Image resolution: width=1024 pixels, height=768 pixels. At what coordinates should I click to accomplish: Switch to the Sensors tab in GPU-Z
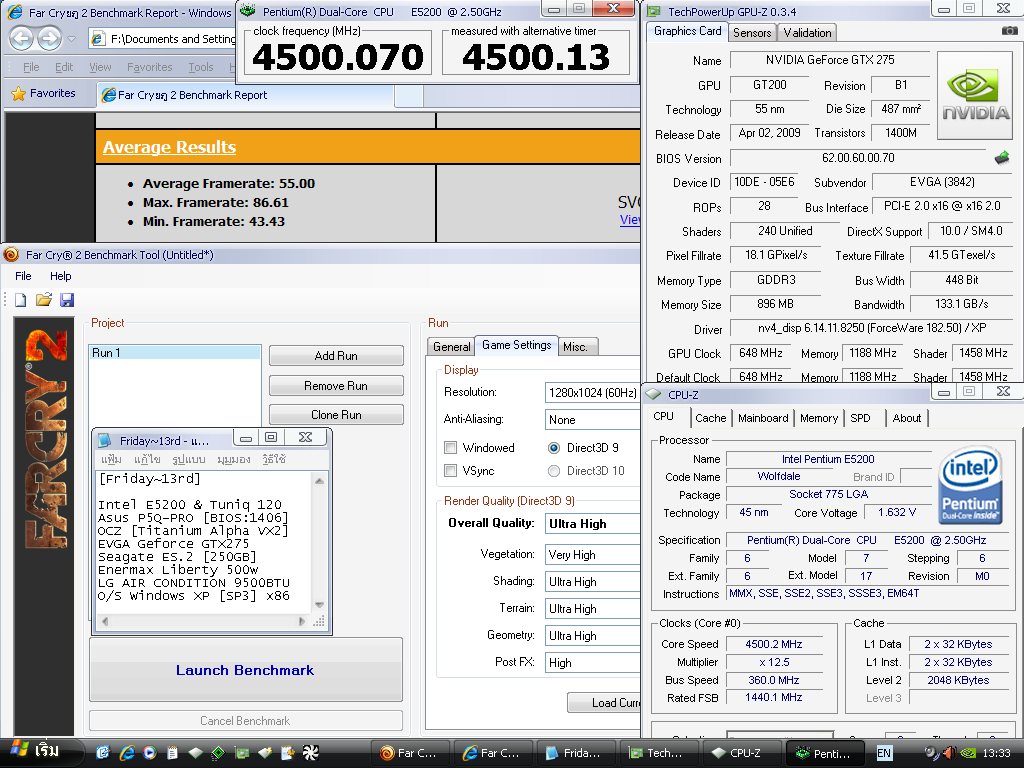752,33
